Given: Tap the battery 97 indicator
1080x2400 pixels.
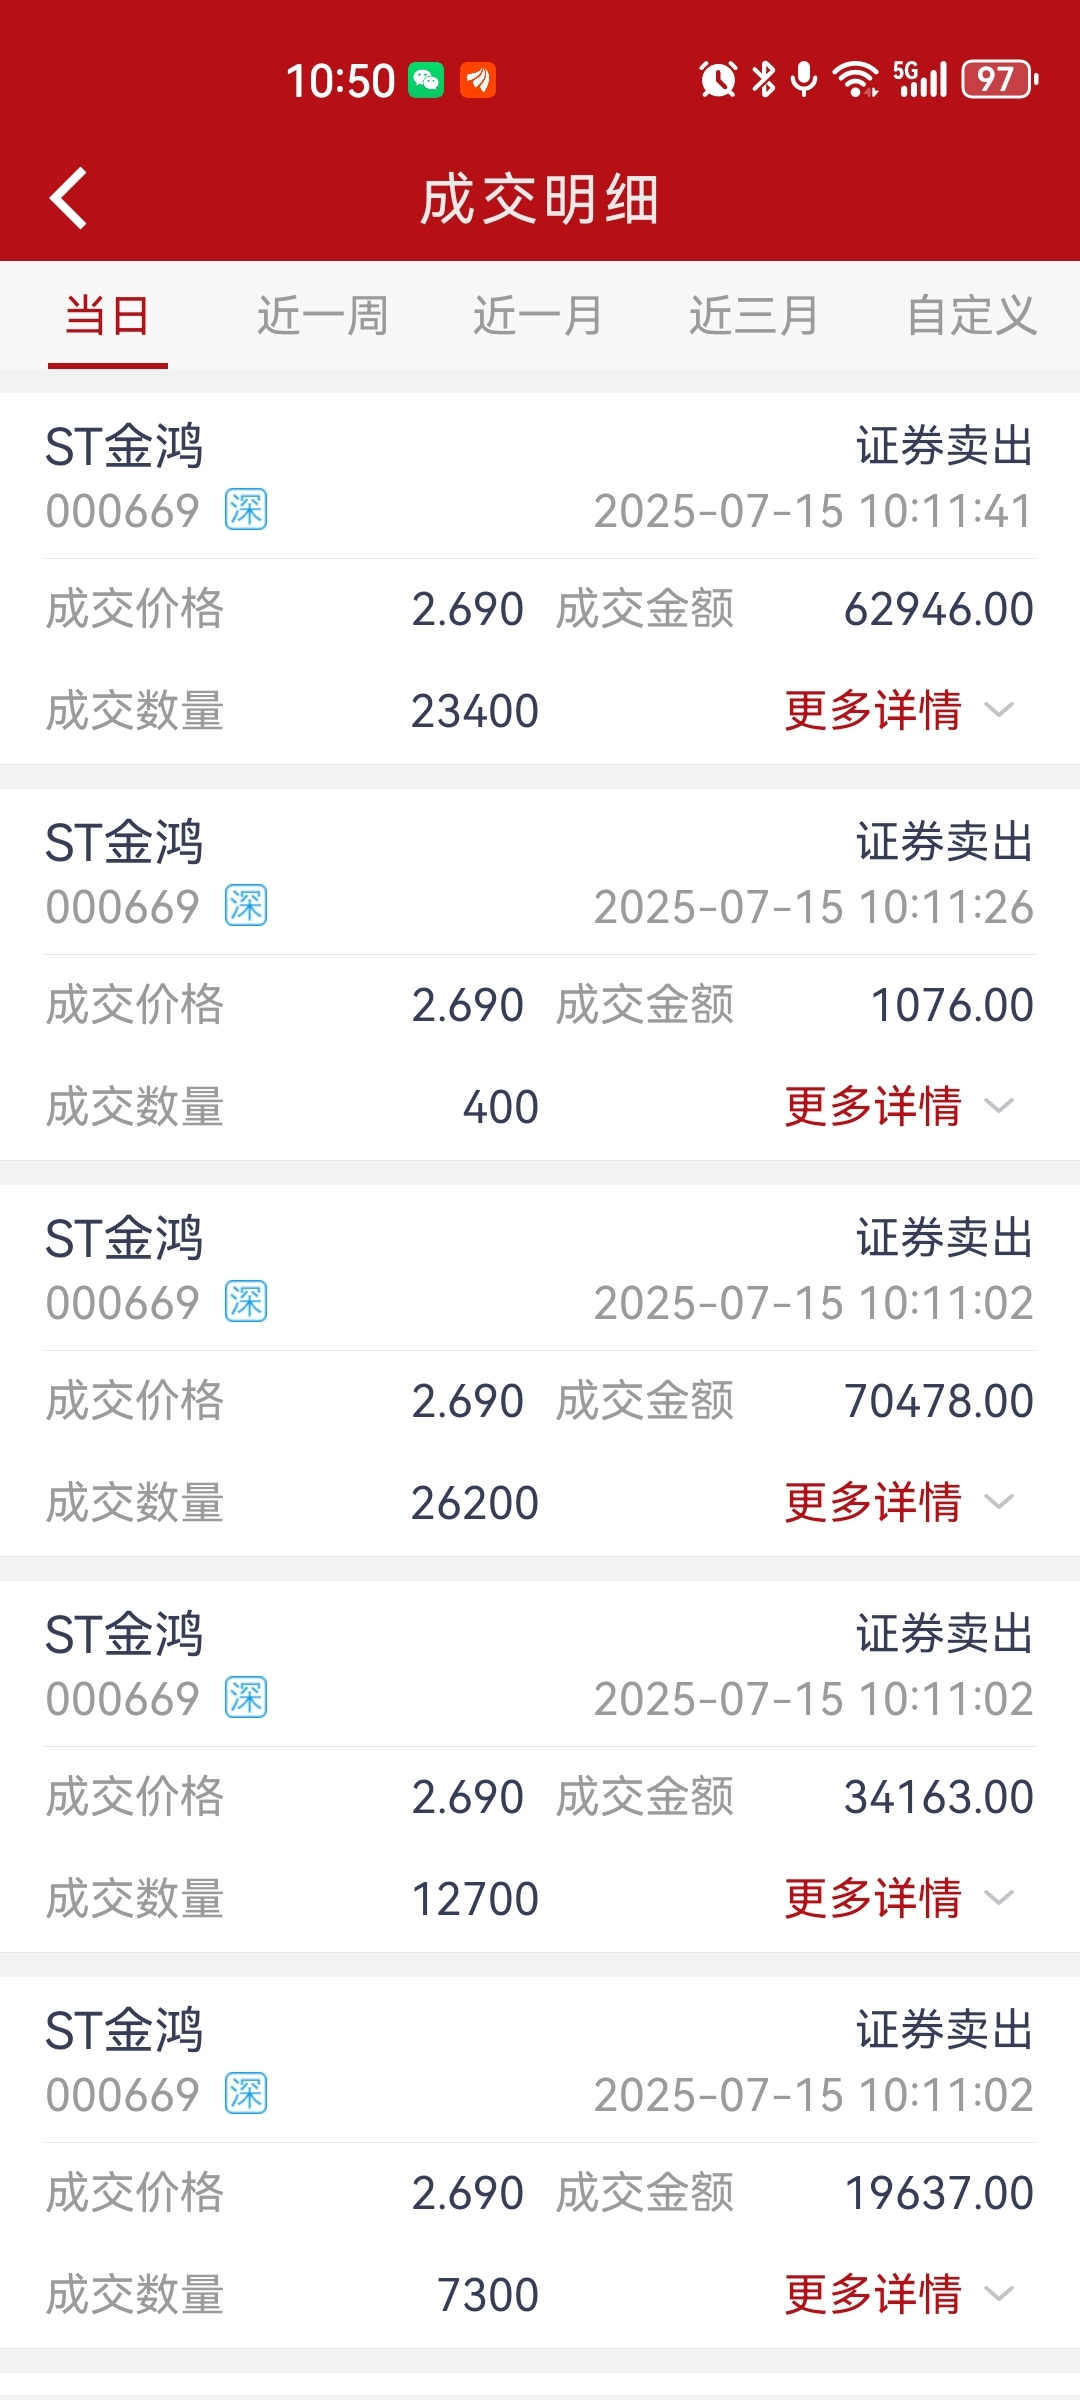Looking at the screenshot, I should [x=999, y=79].
